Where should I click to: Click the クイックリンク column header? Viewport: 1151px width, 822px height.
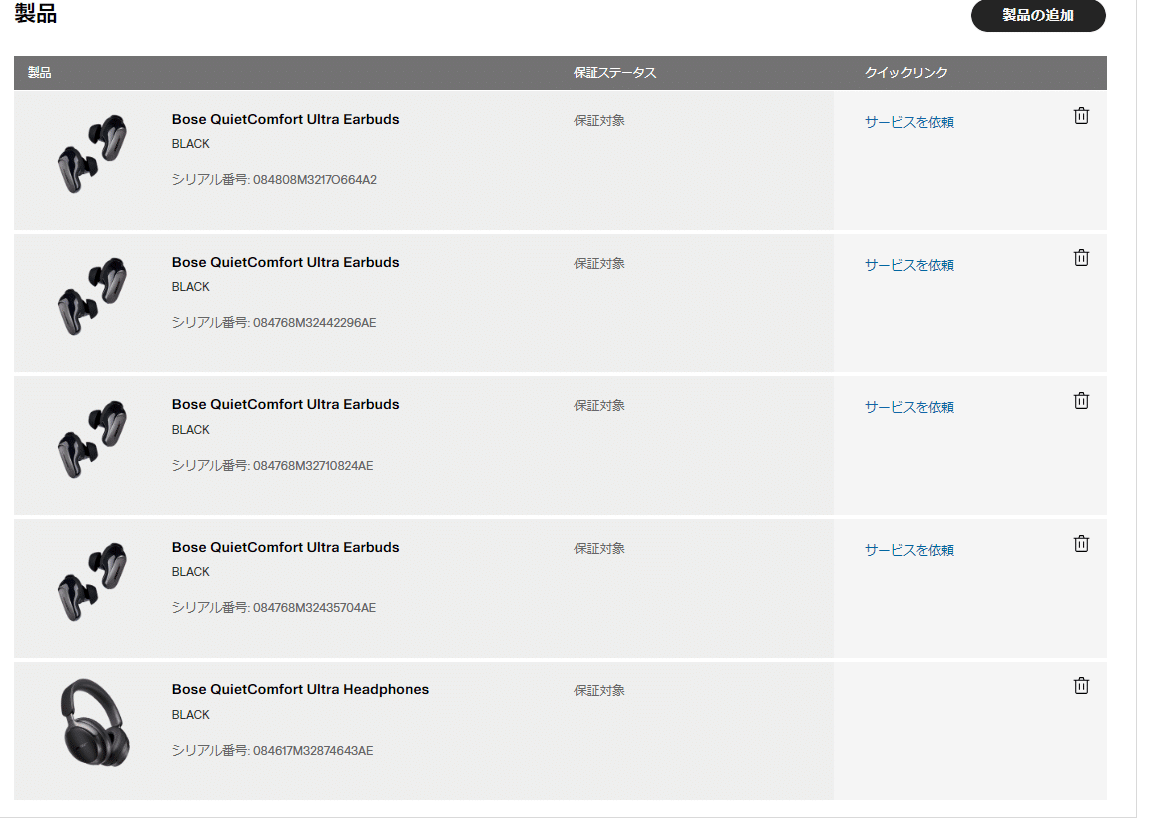(x=906, y=73)
